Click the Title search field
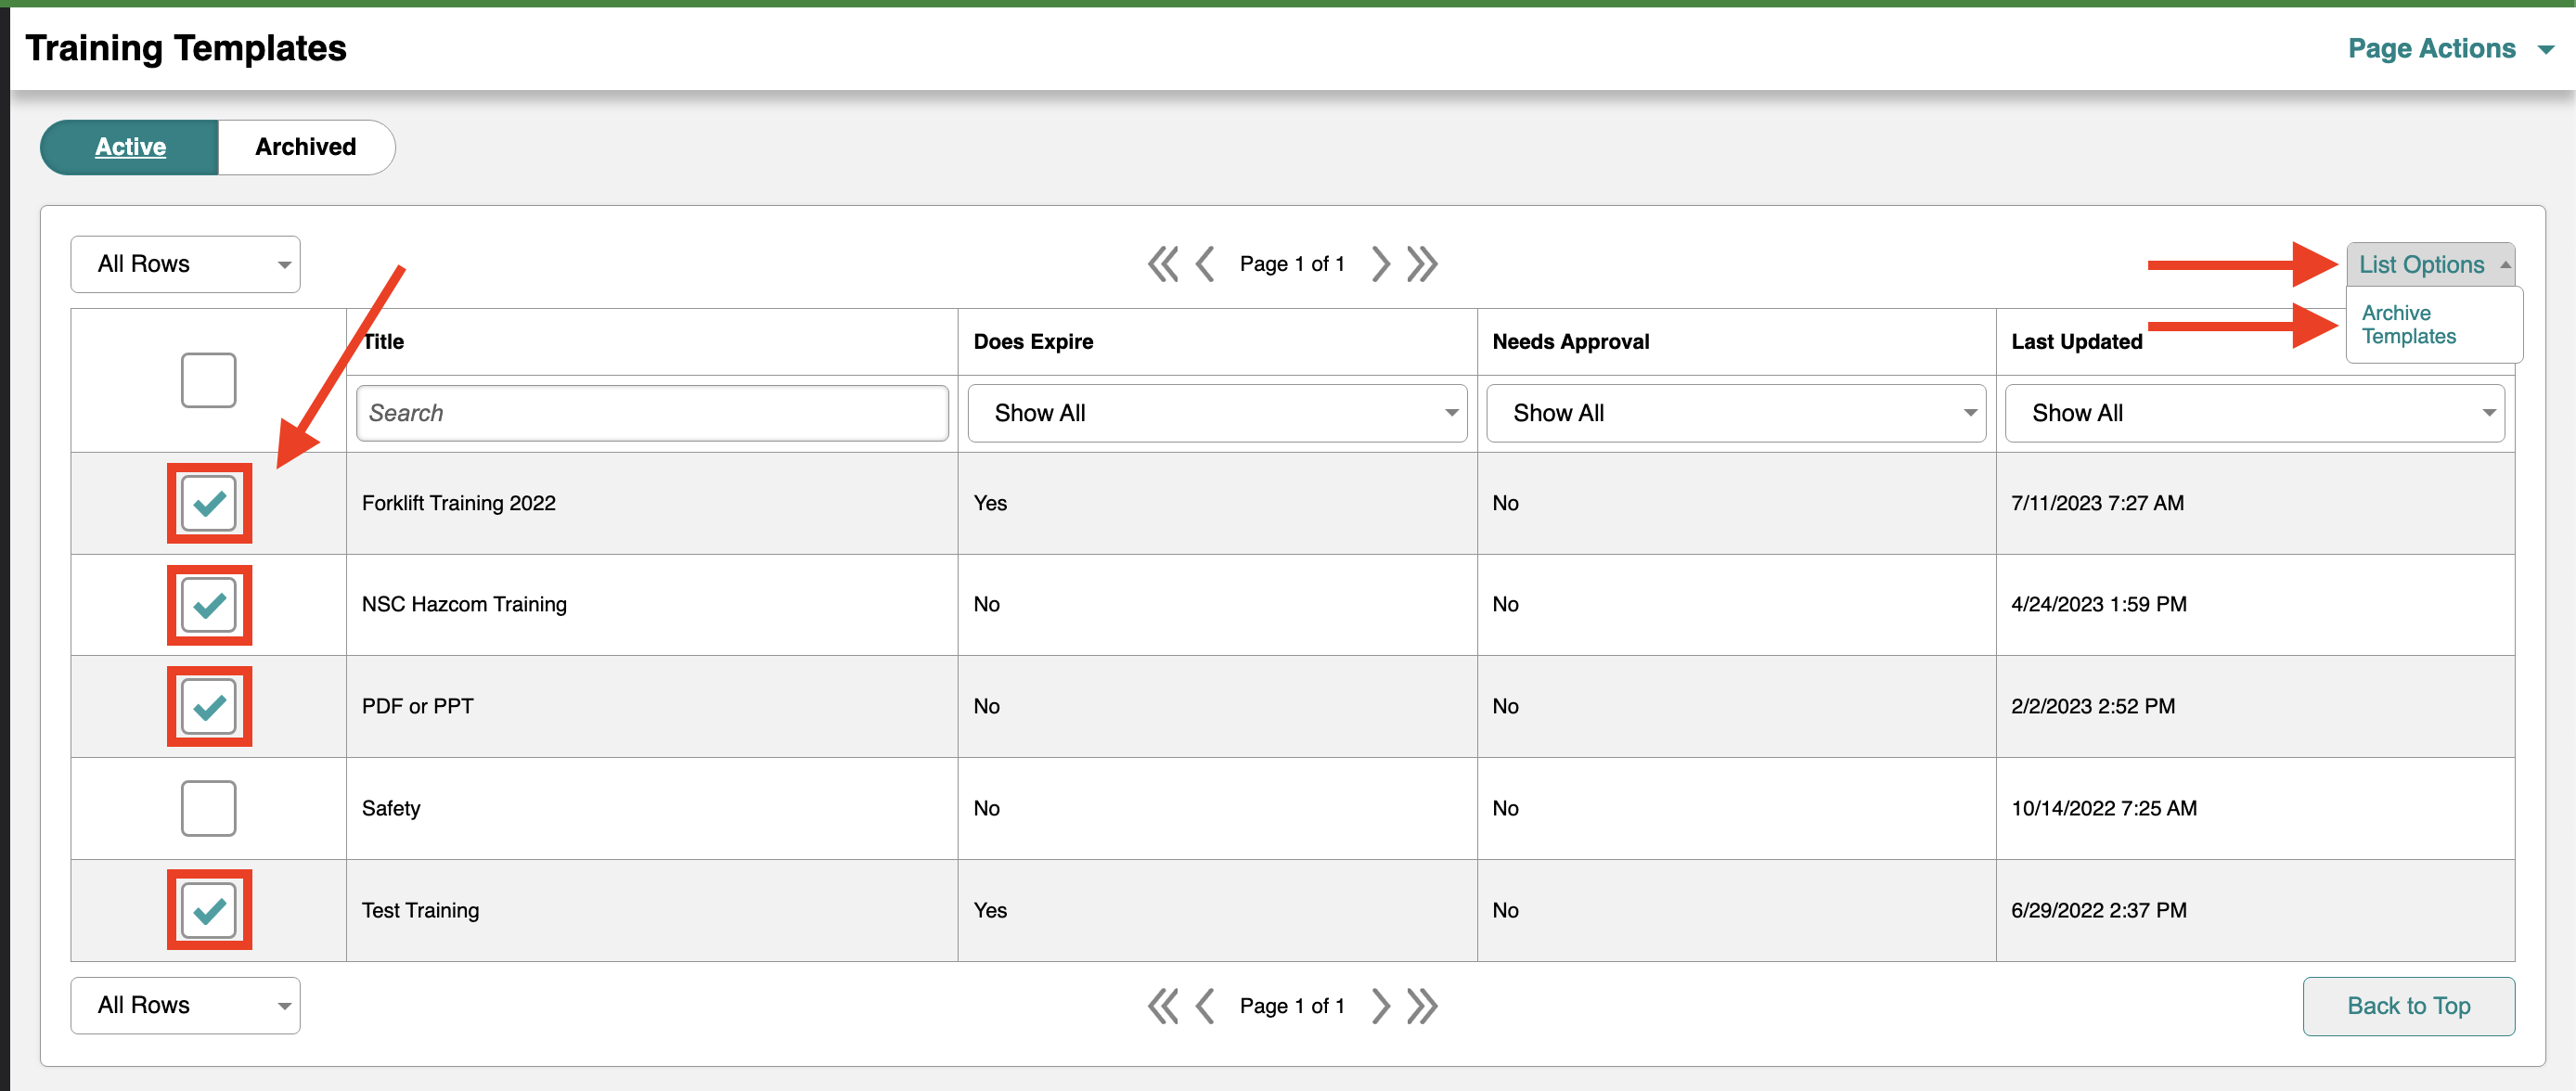 tap(652, 413)
